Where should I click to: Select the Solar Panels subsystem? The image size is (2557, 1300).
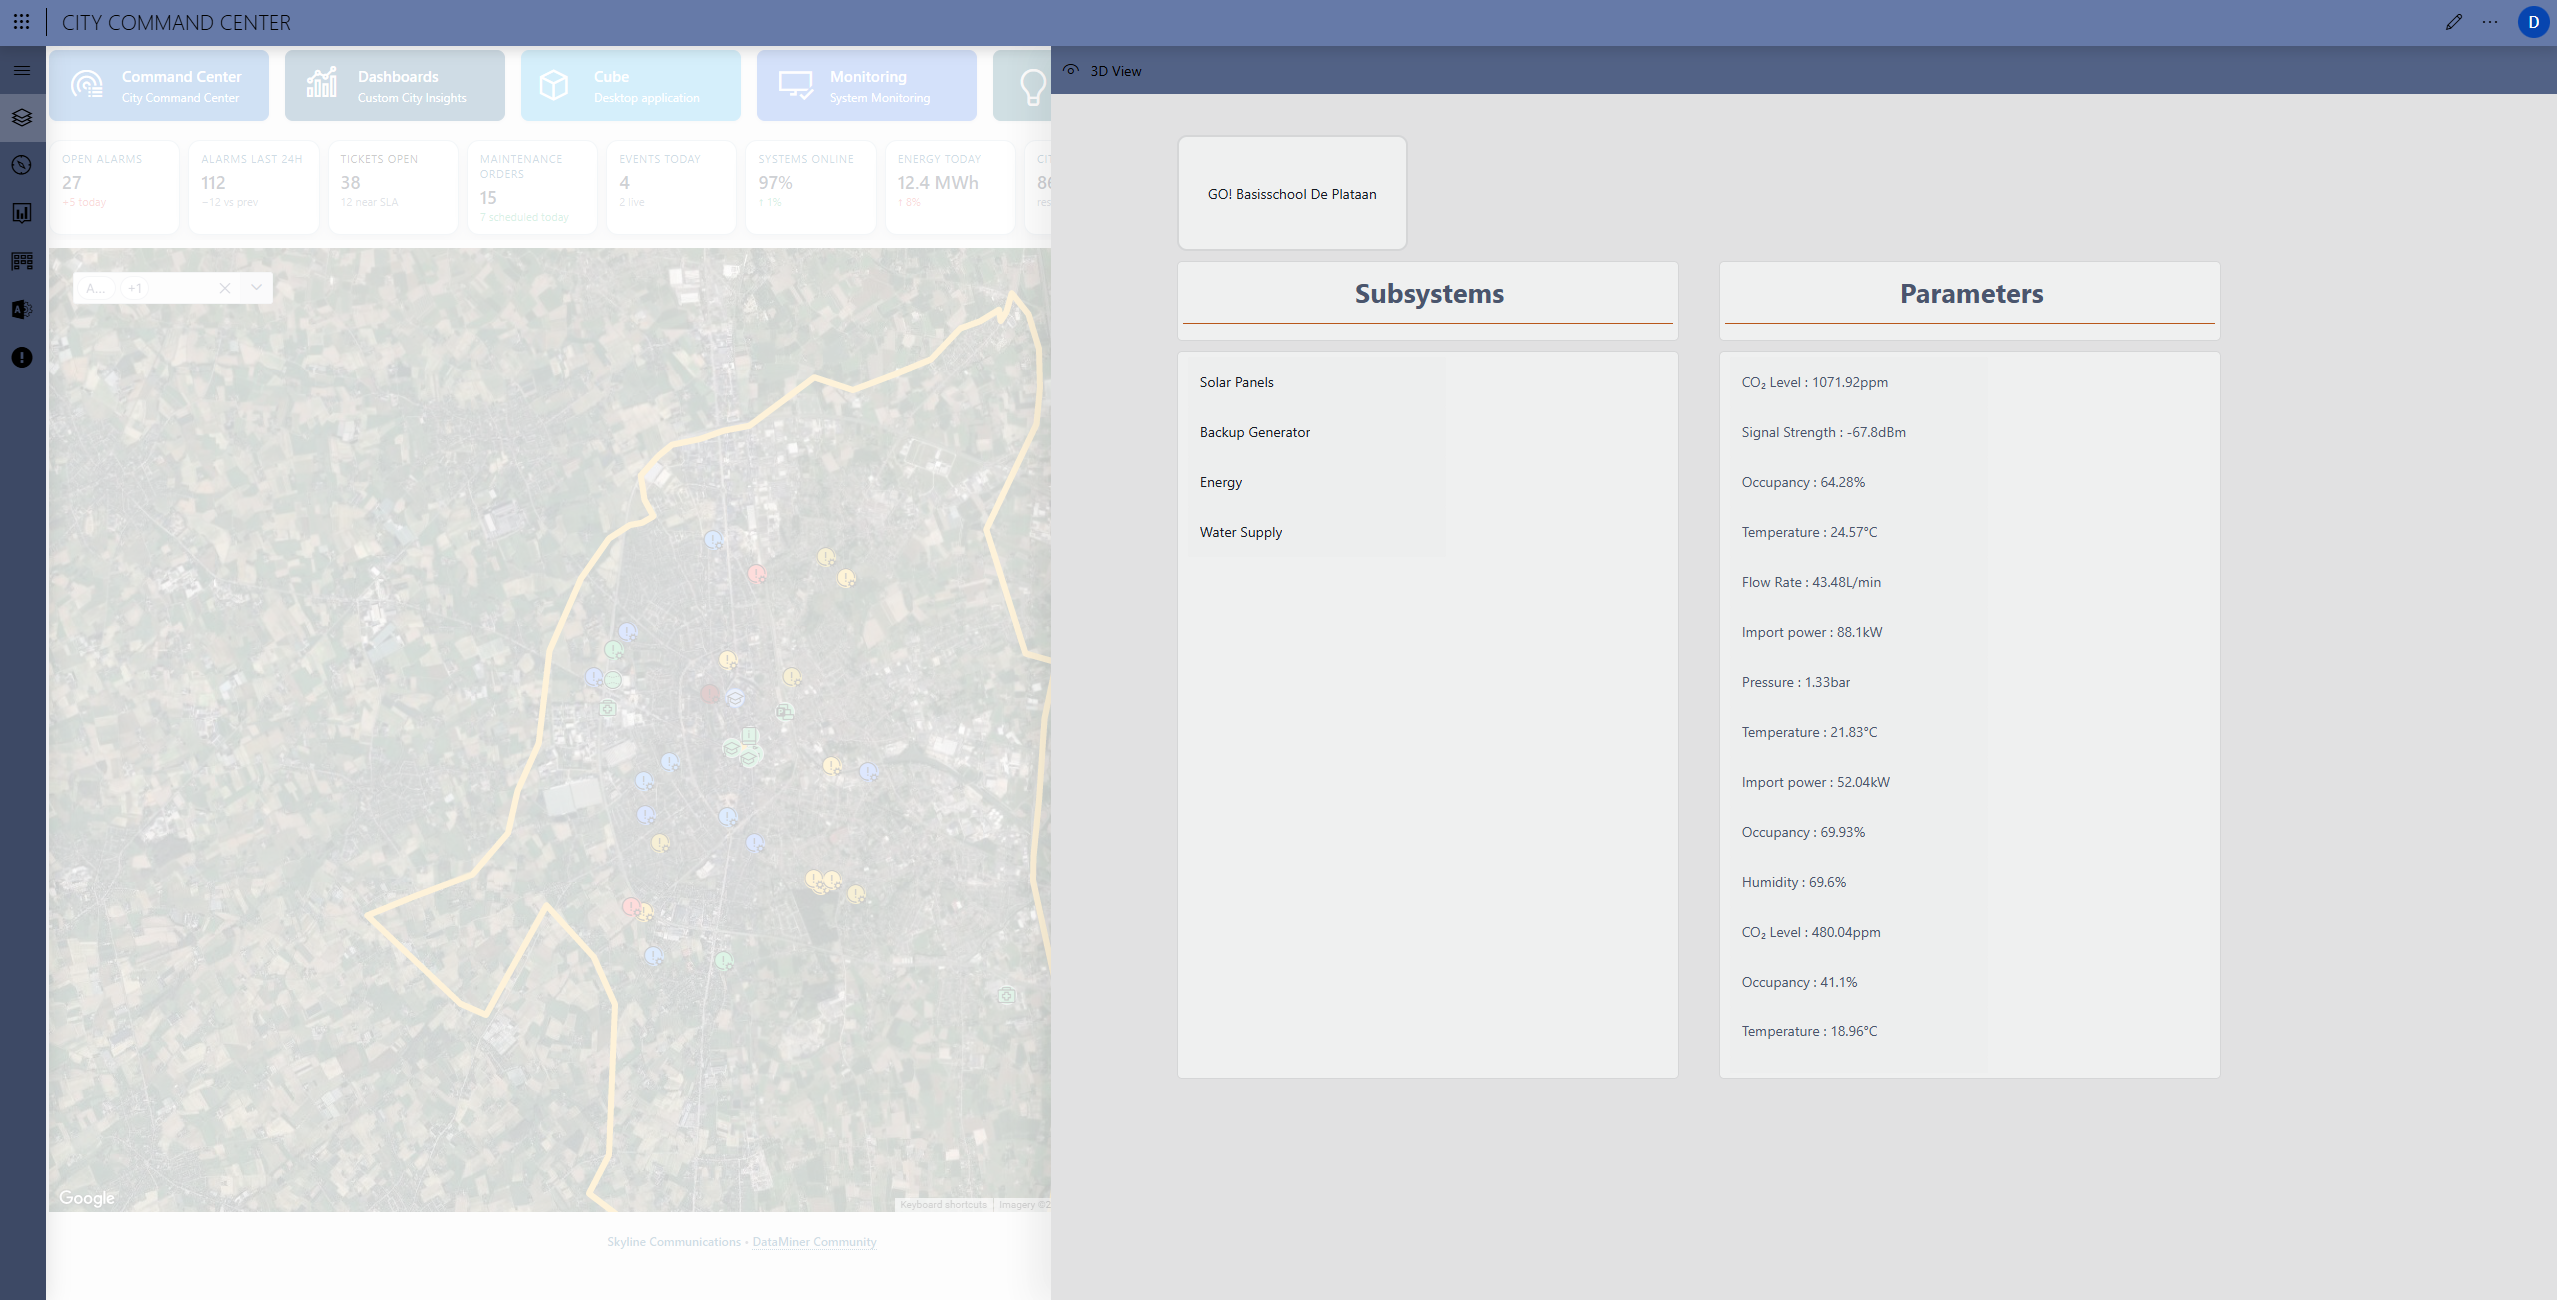click(x=1237, y=382)
